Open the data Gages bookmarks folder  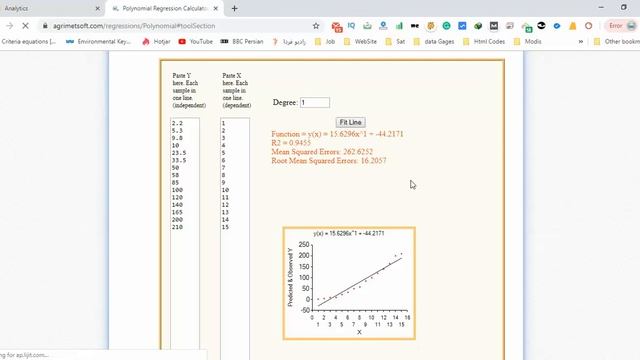coord(433,42)
